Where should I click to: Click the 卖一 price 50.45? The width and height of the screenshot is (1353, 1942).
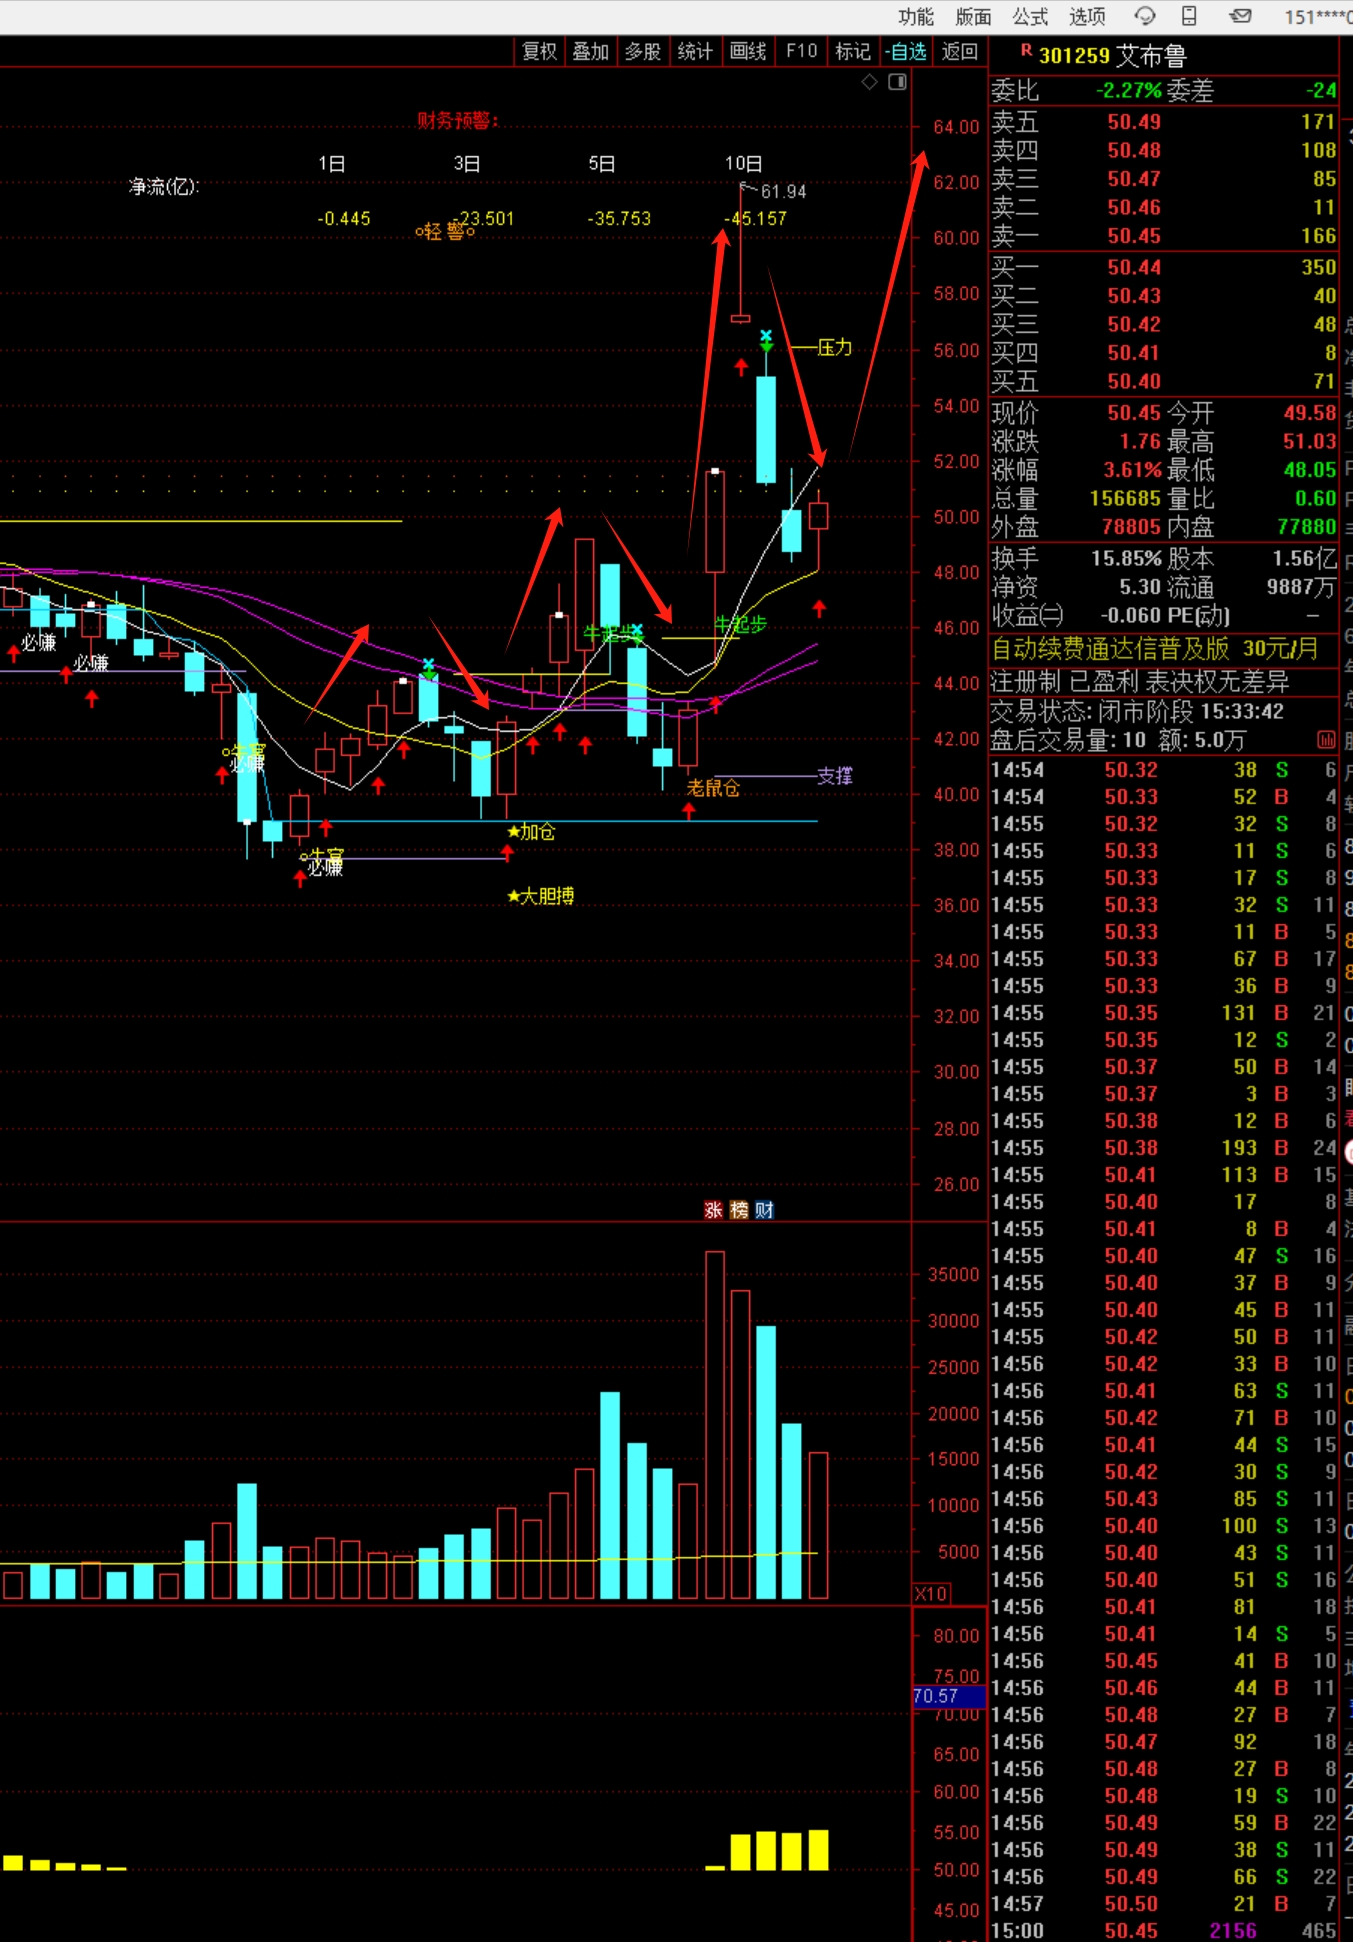point(1134,236)
